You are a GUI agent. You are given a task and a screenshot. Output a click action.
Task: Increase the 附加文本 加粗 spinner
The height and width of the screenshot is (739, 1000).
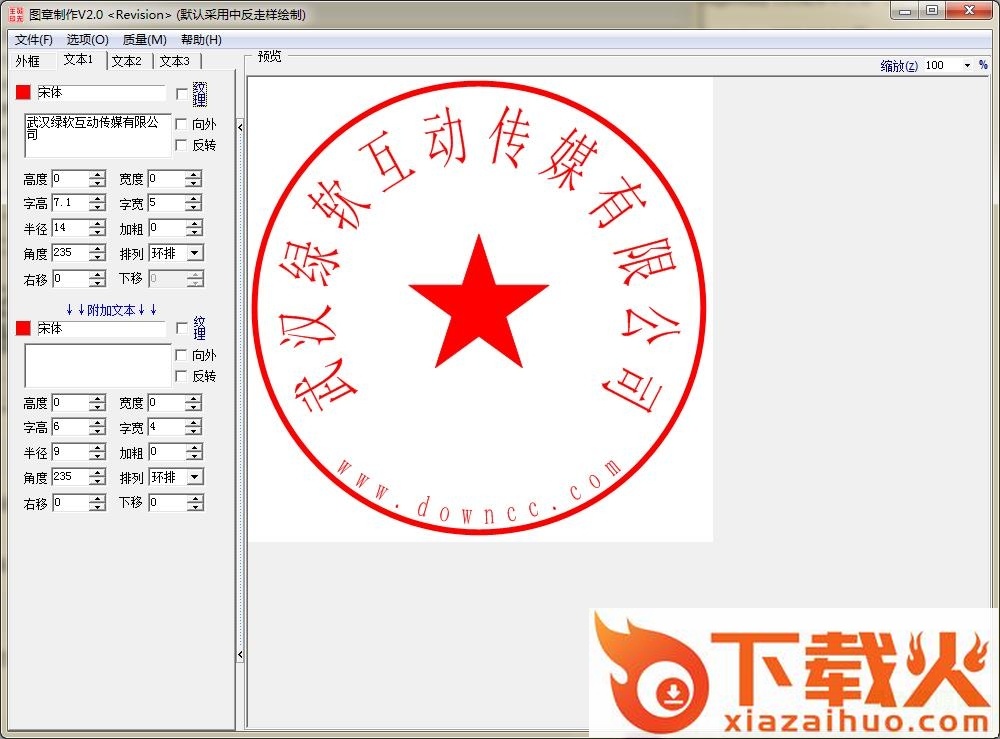[x=193, y=448]
